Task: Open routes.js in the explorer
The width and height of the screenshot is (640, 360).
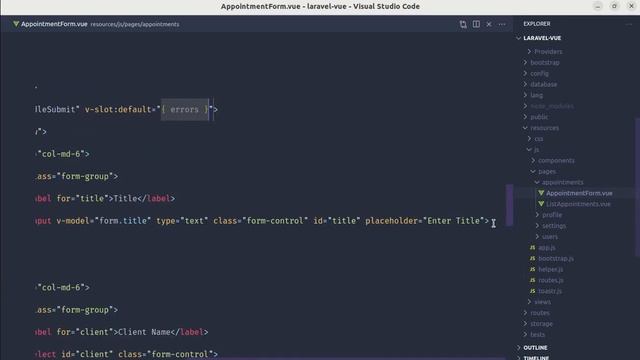Action: 551,280
